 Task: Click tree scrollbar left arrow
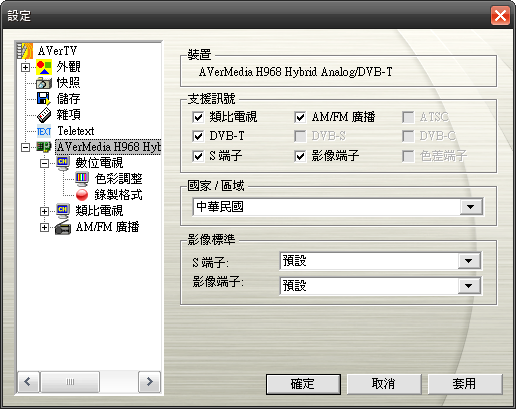28,382
